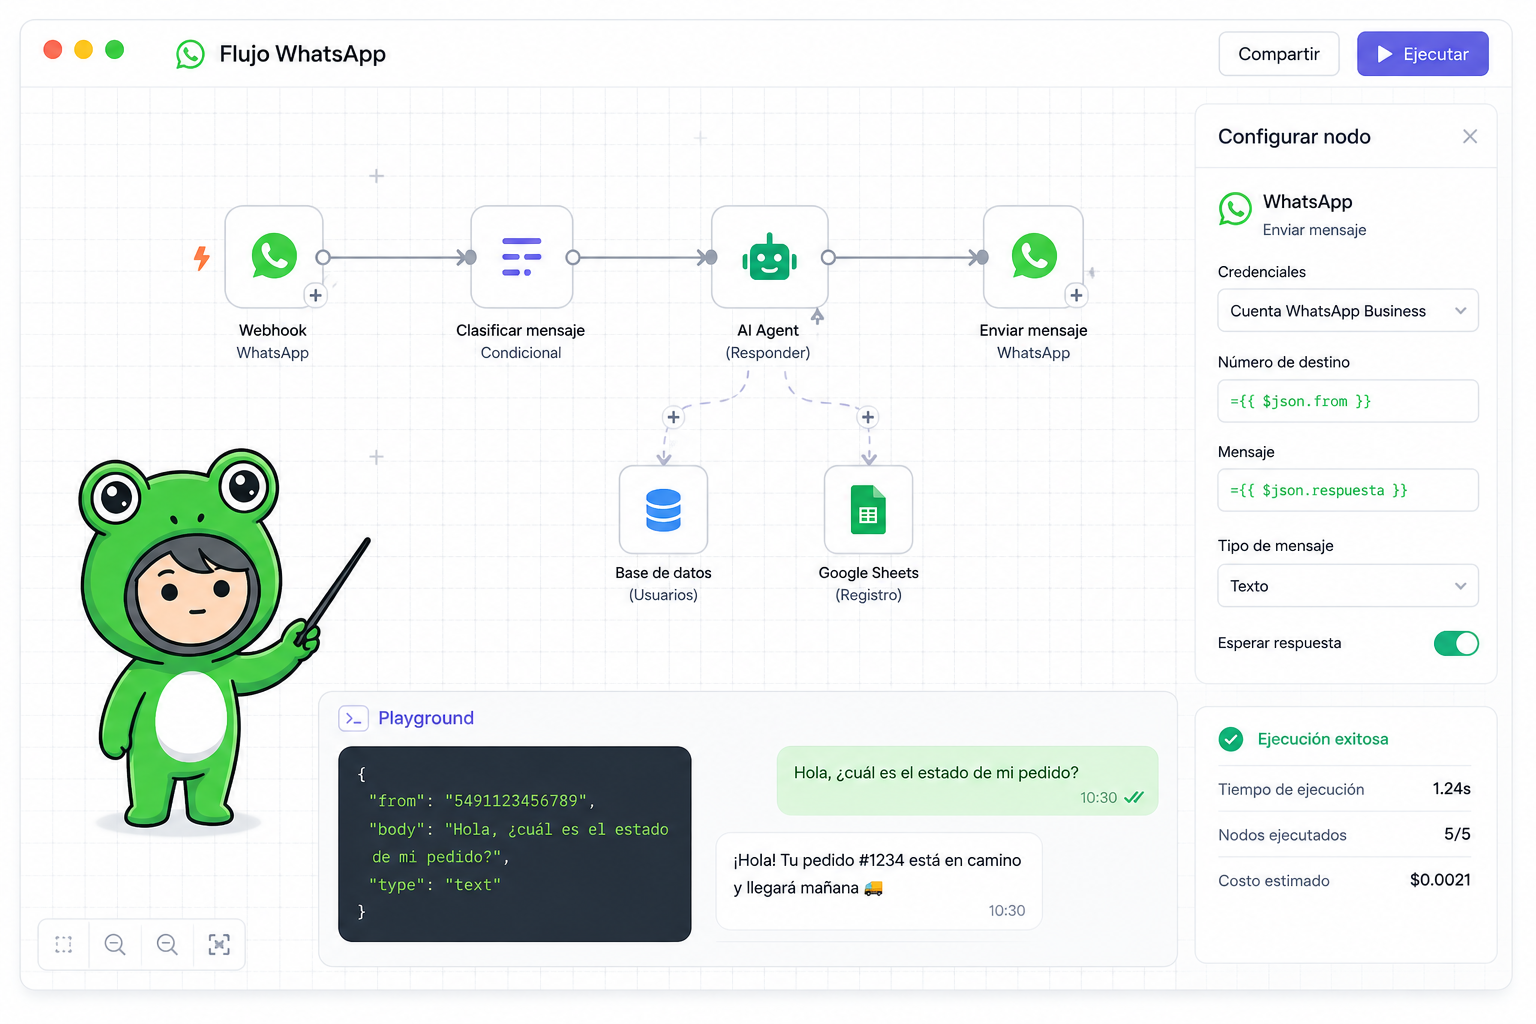Select the Clasificar mensaje node icon

521,257
